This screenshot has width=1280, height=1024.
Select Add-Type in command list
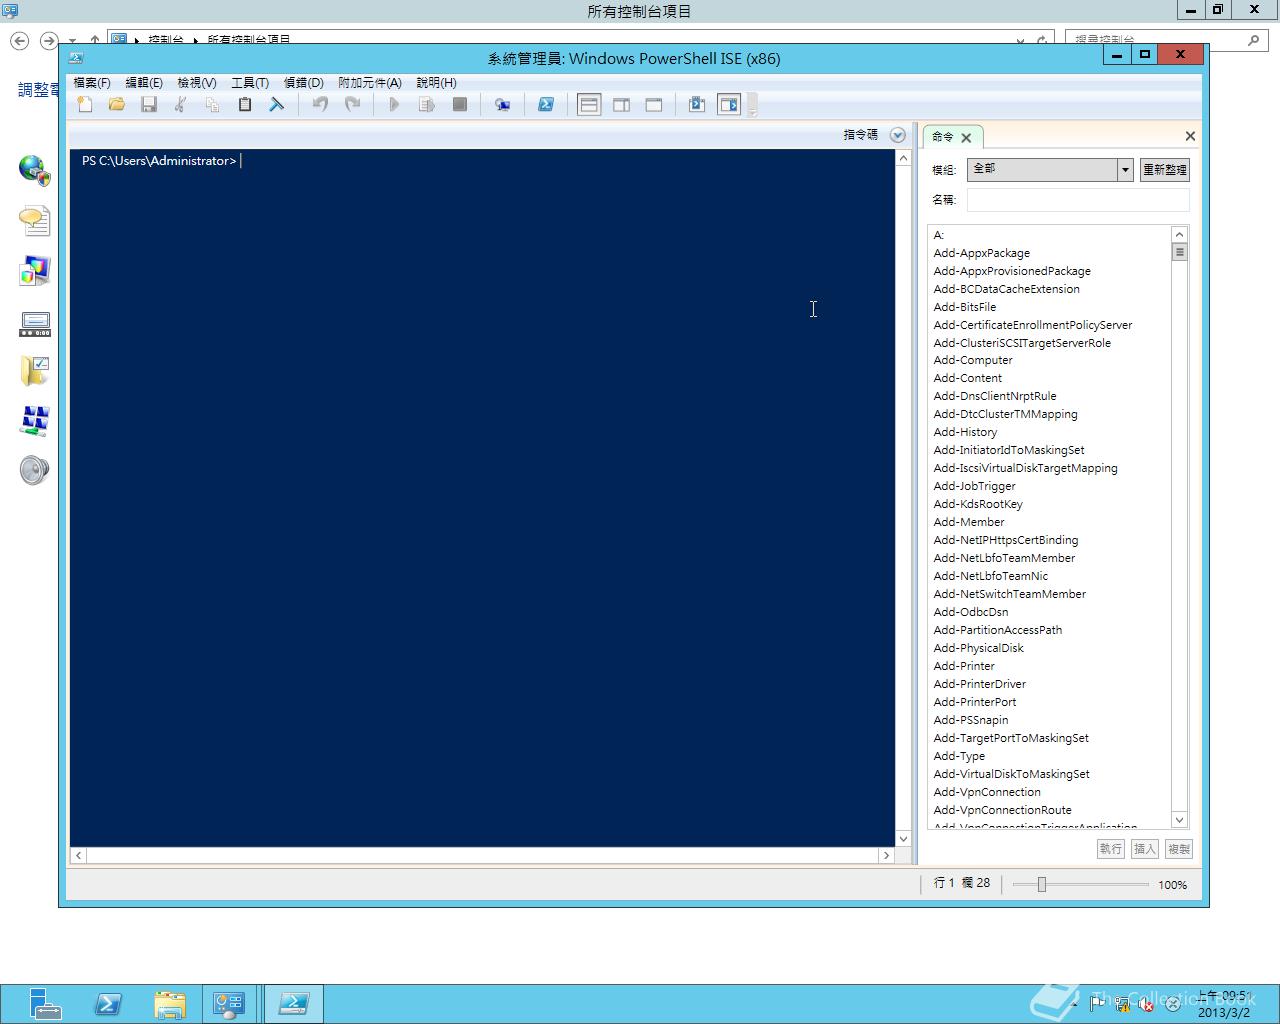(959, 756)
